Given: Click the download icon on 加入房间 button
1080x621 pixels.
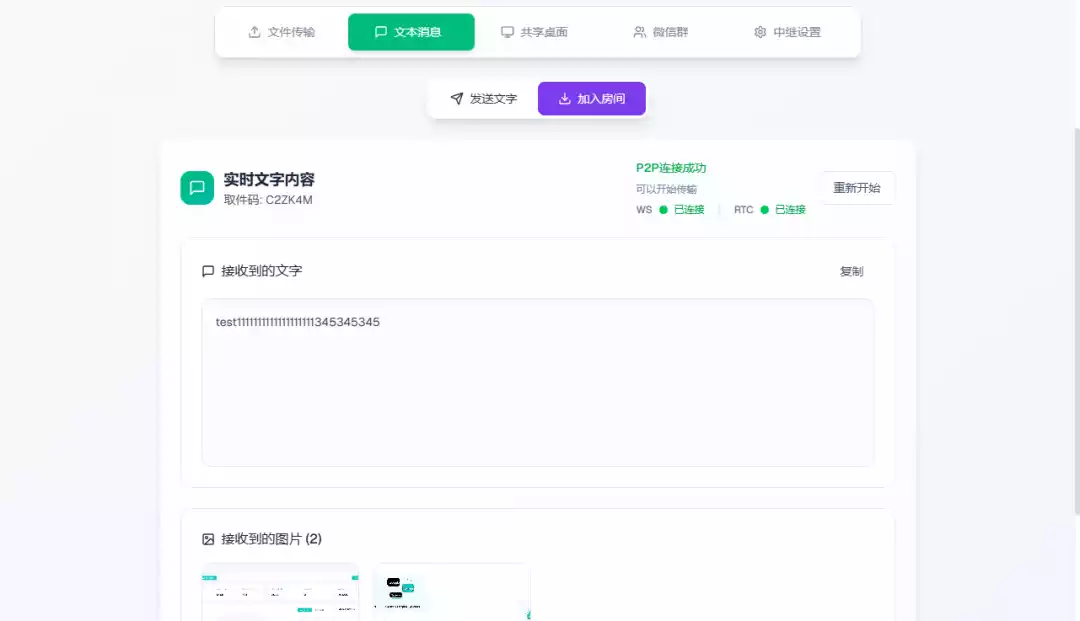Looking at the screenshot, I should click(x=565, y=98).
